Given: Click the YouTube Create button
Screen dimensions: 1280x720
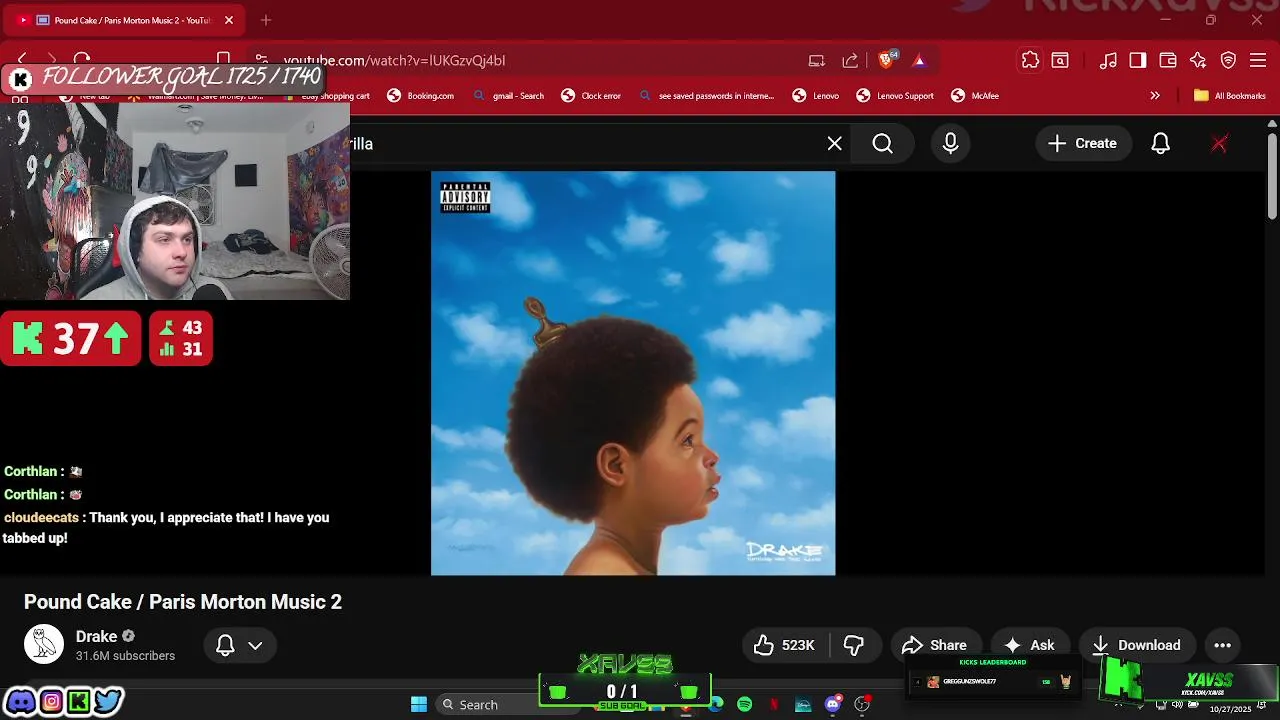Looking at the screenshot, I should [x=1083, y=144].
